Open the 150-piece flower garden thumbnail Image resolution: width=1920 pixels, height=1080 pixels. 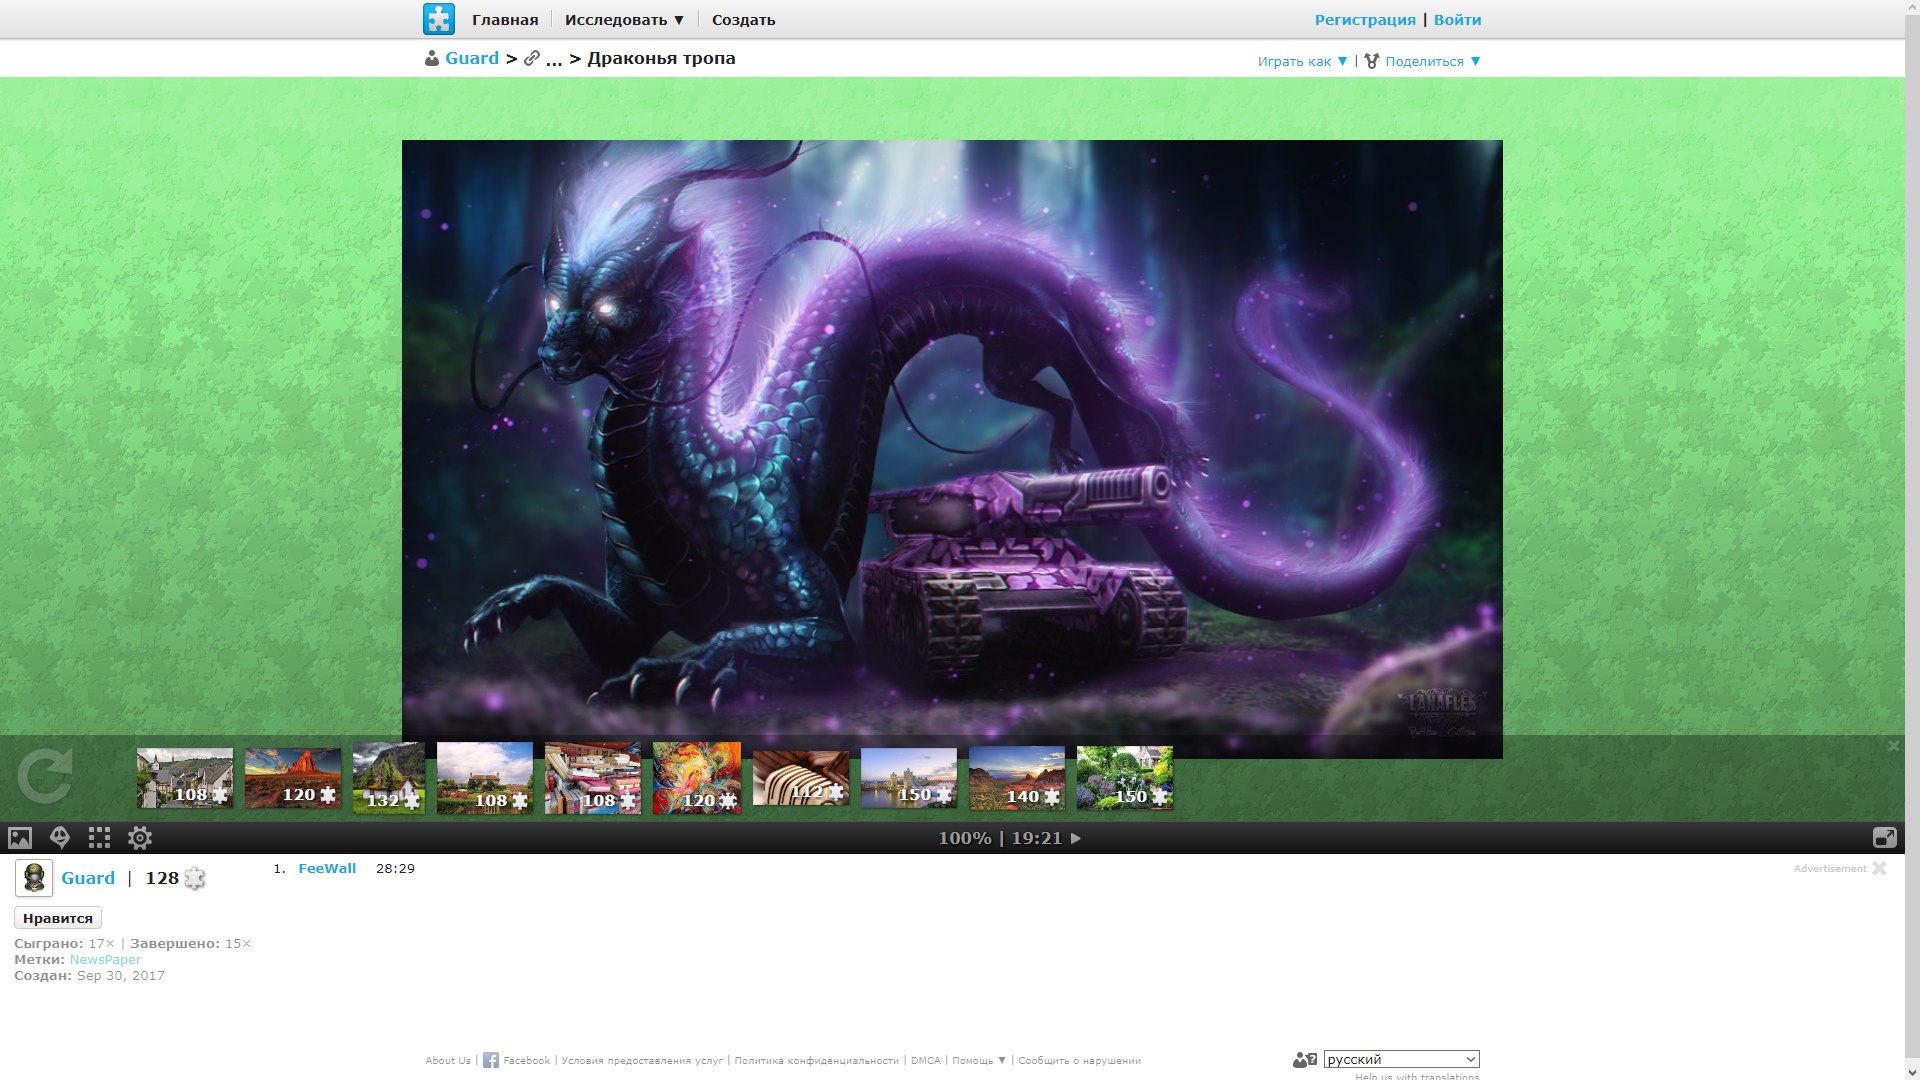point(1125,778)
